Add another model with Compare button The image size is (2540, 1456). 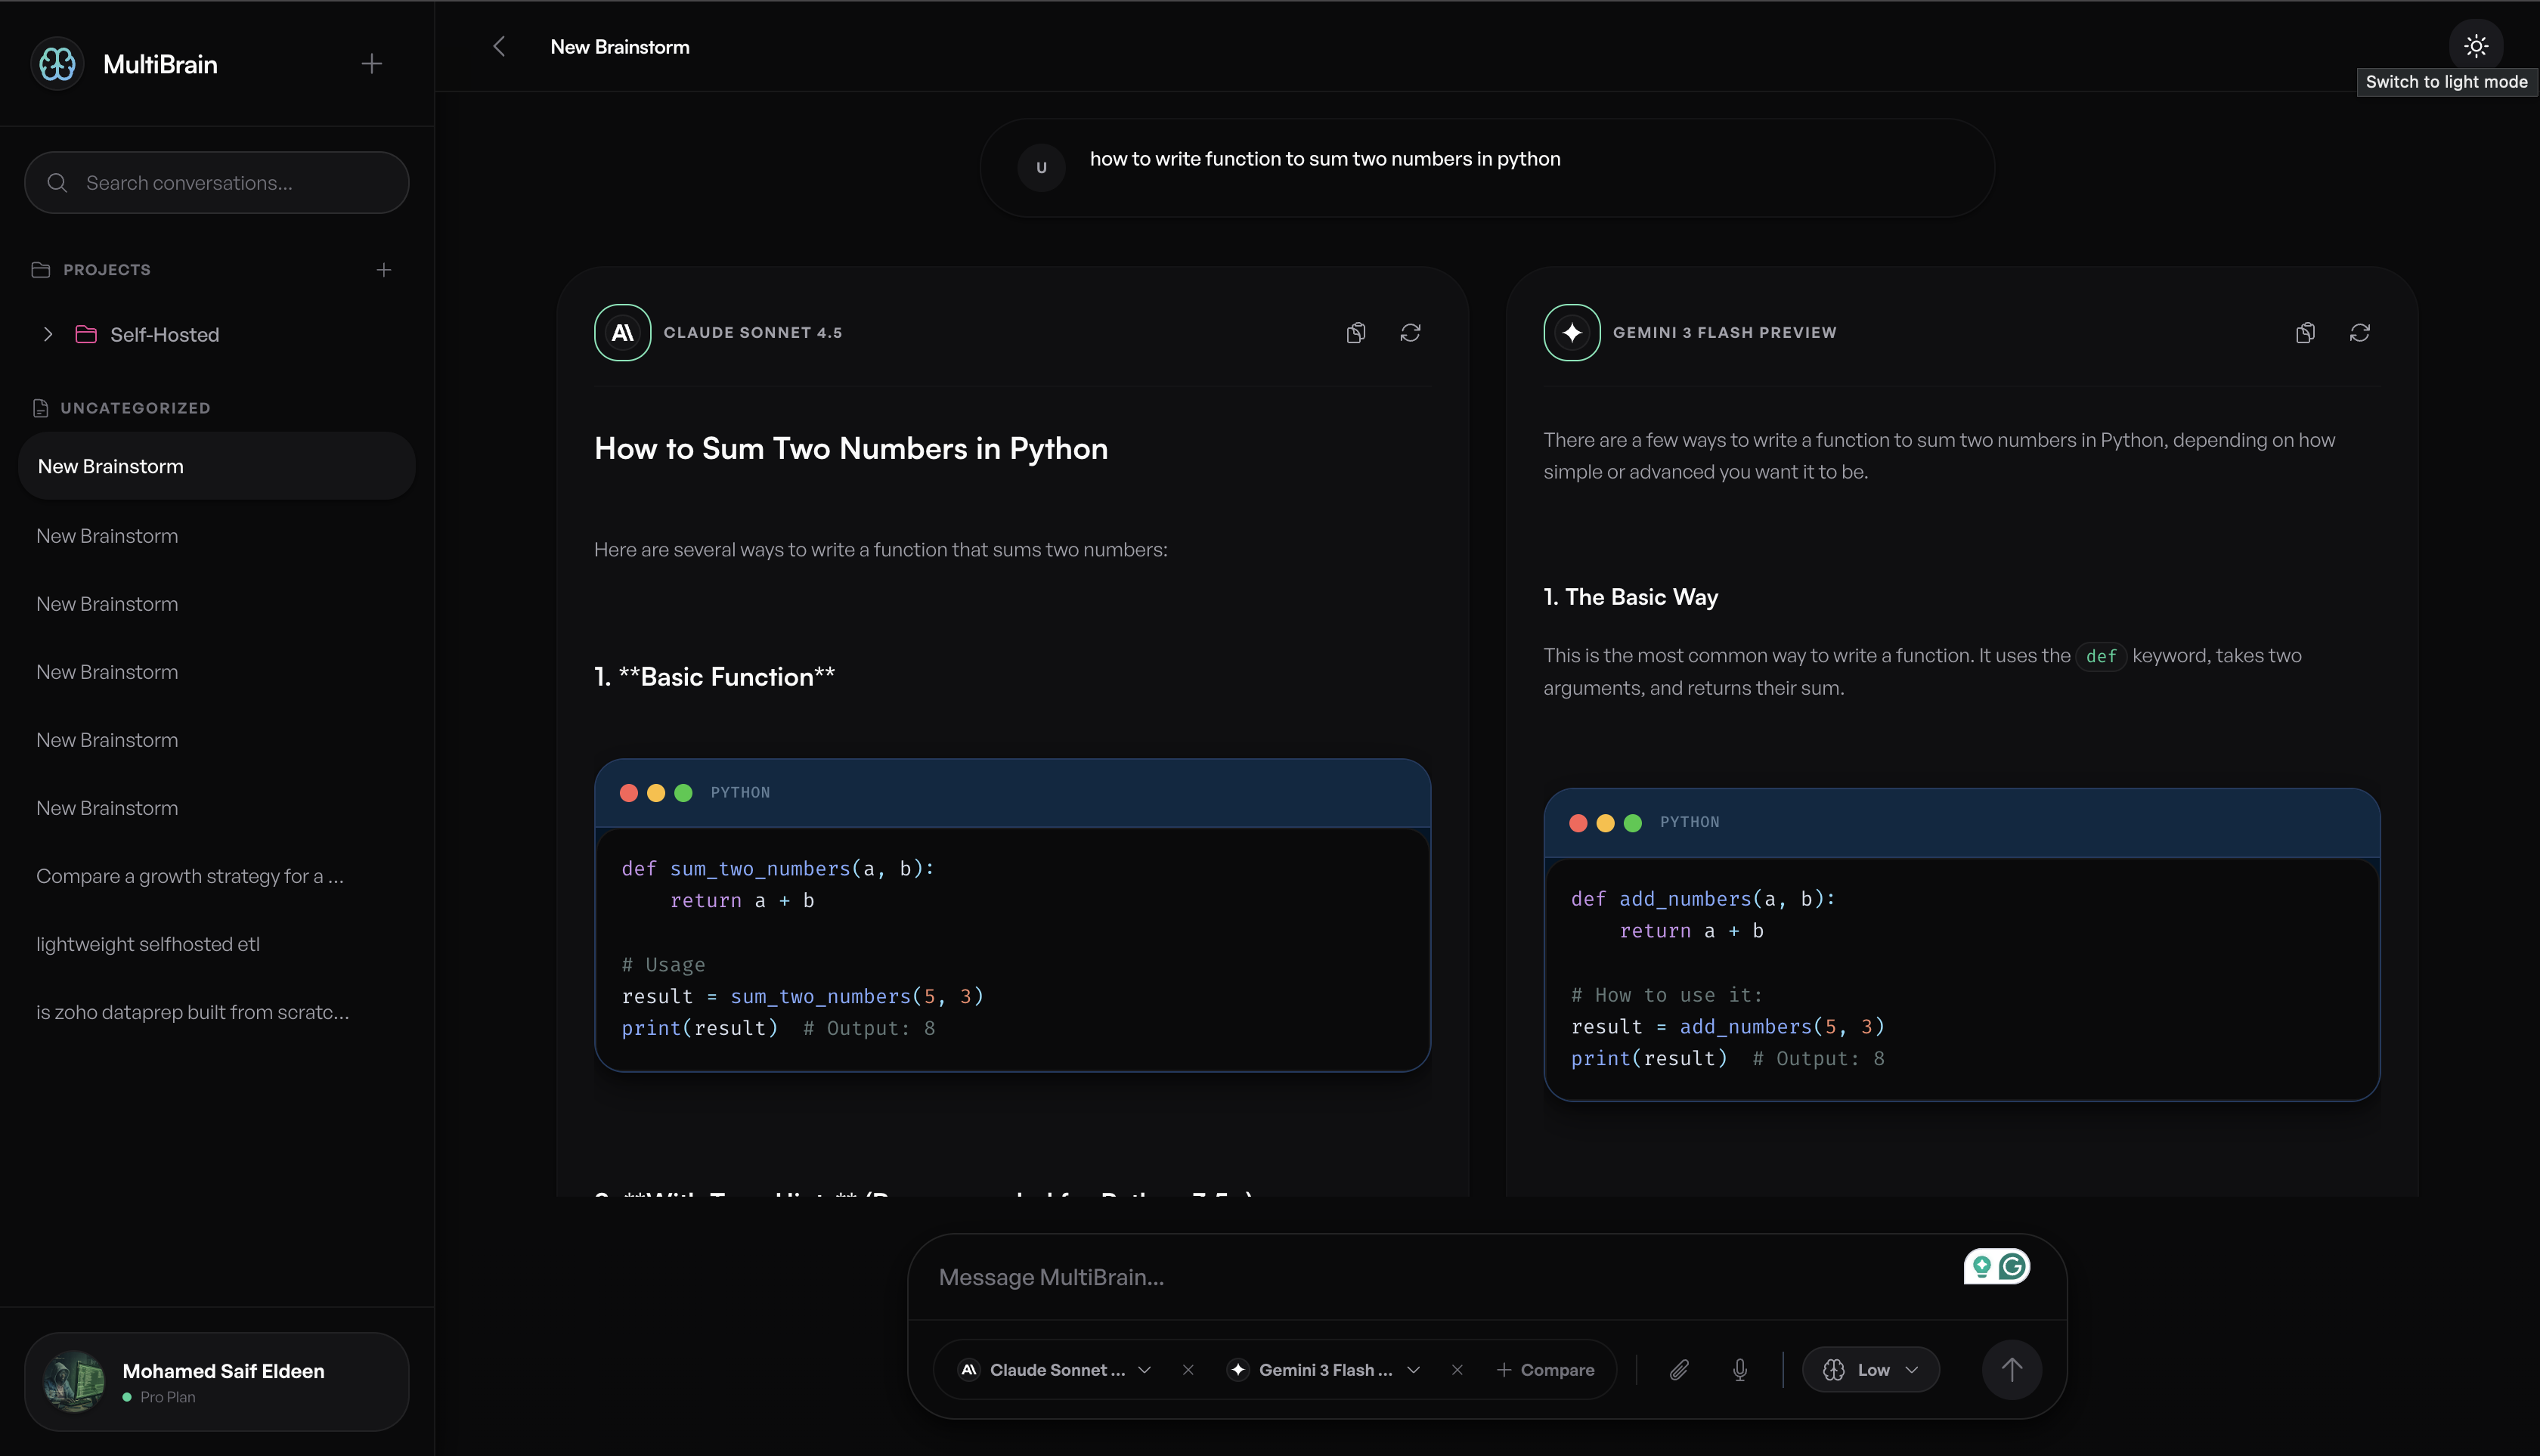tap(1545, 1370)
